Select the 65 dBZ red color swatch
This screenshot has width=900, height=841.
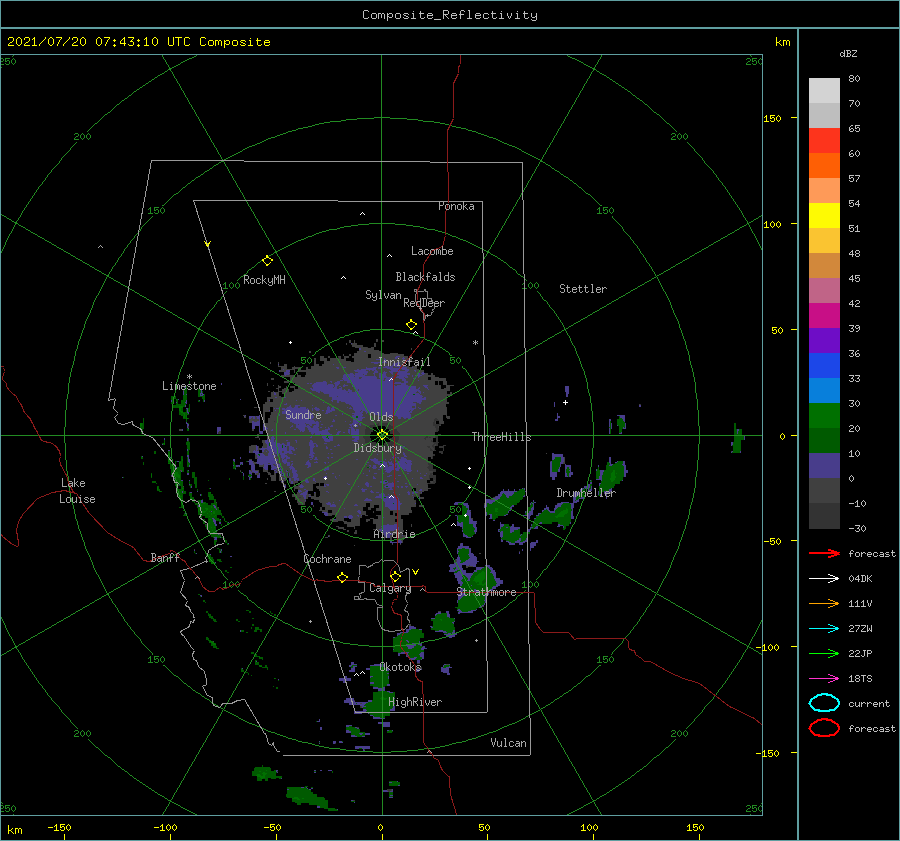click(x=824, y=141)
